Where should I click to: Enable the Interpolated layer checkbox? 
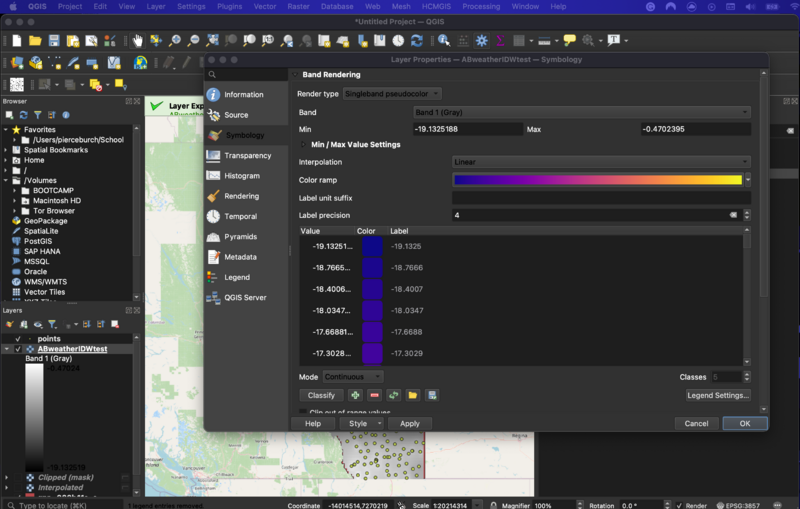coord(18,488)
